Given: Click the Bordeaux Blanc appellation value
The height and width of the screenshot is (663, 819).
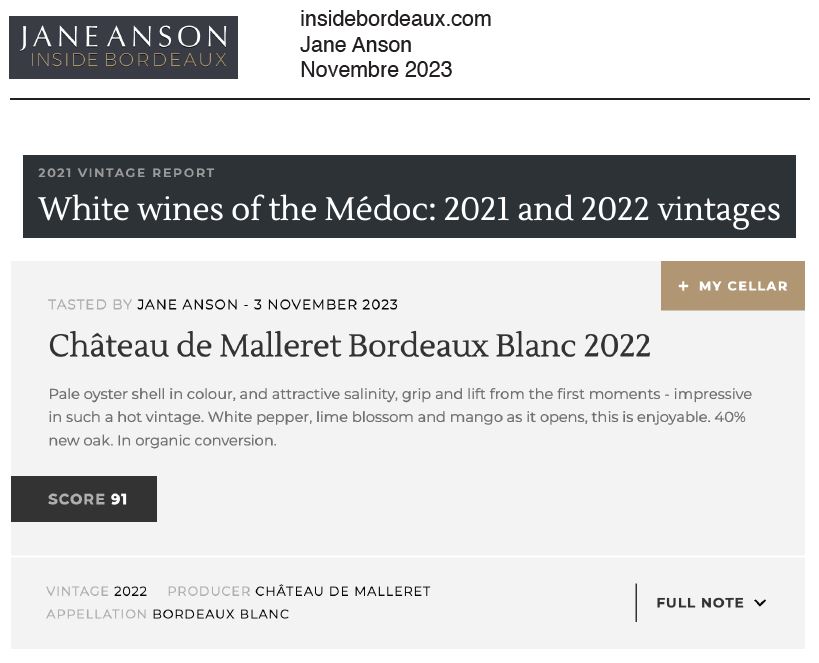Looking at the screenshot, I should click(x=221, y=614).
